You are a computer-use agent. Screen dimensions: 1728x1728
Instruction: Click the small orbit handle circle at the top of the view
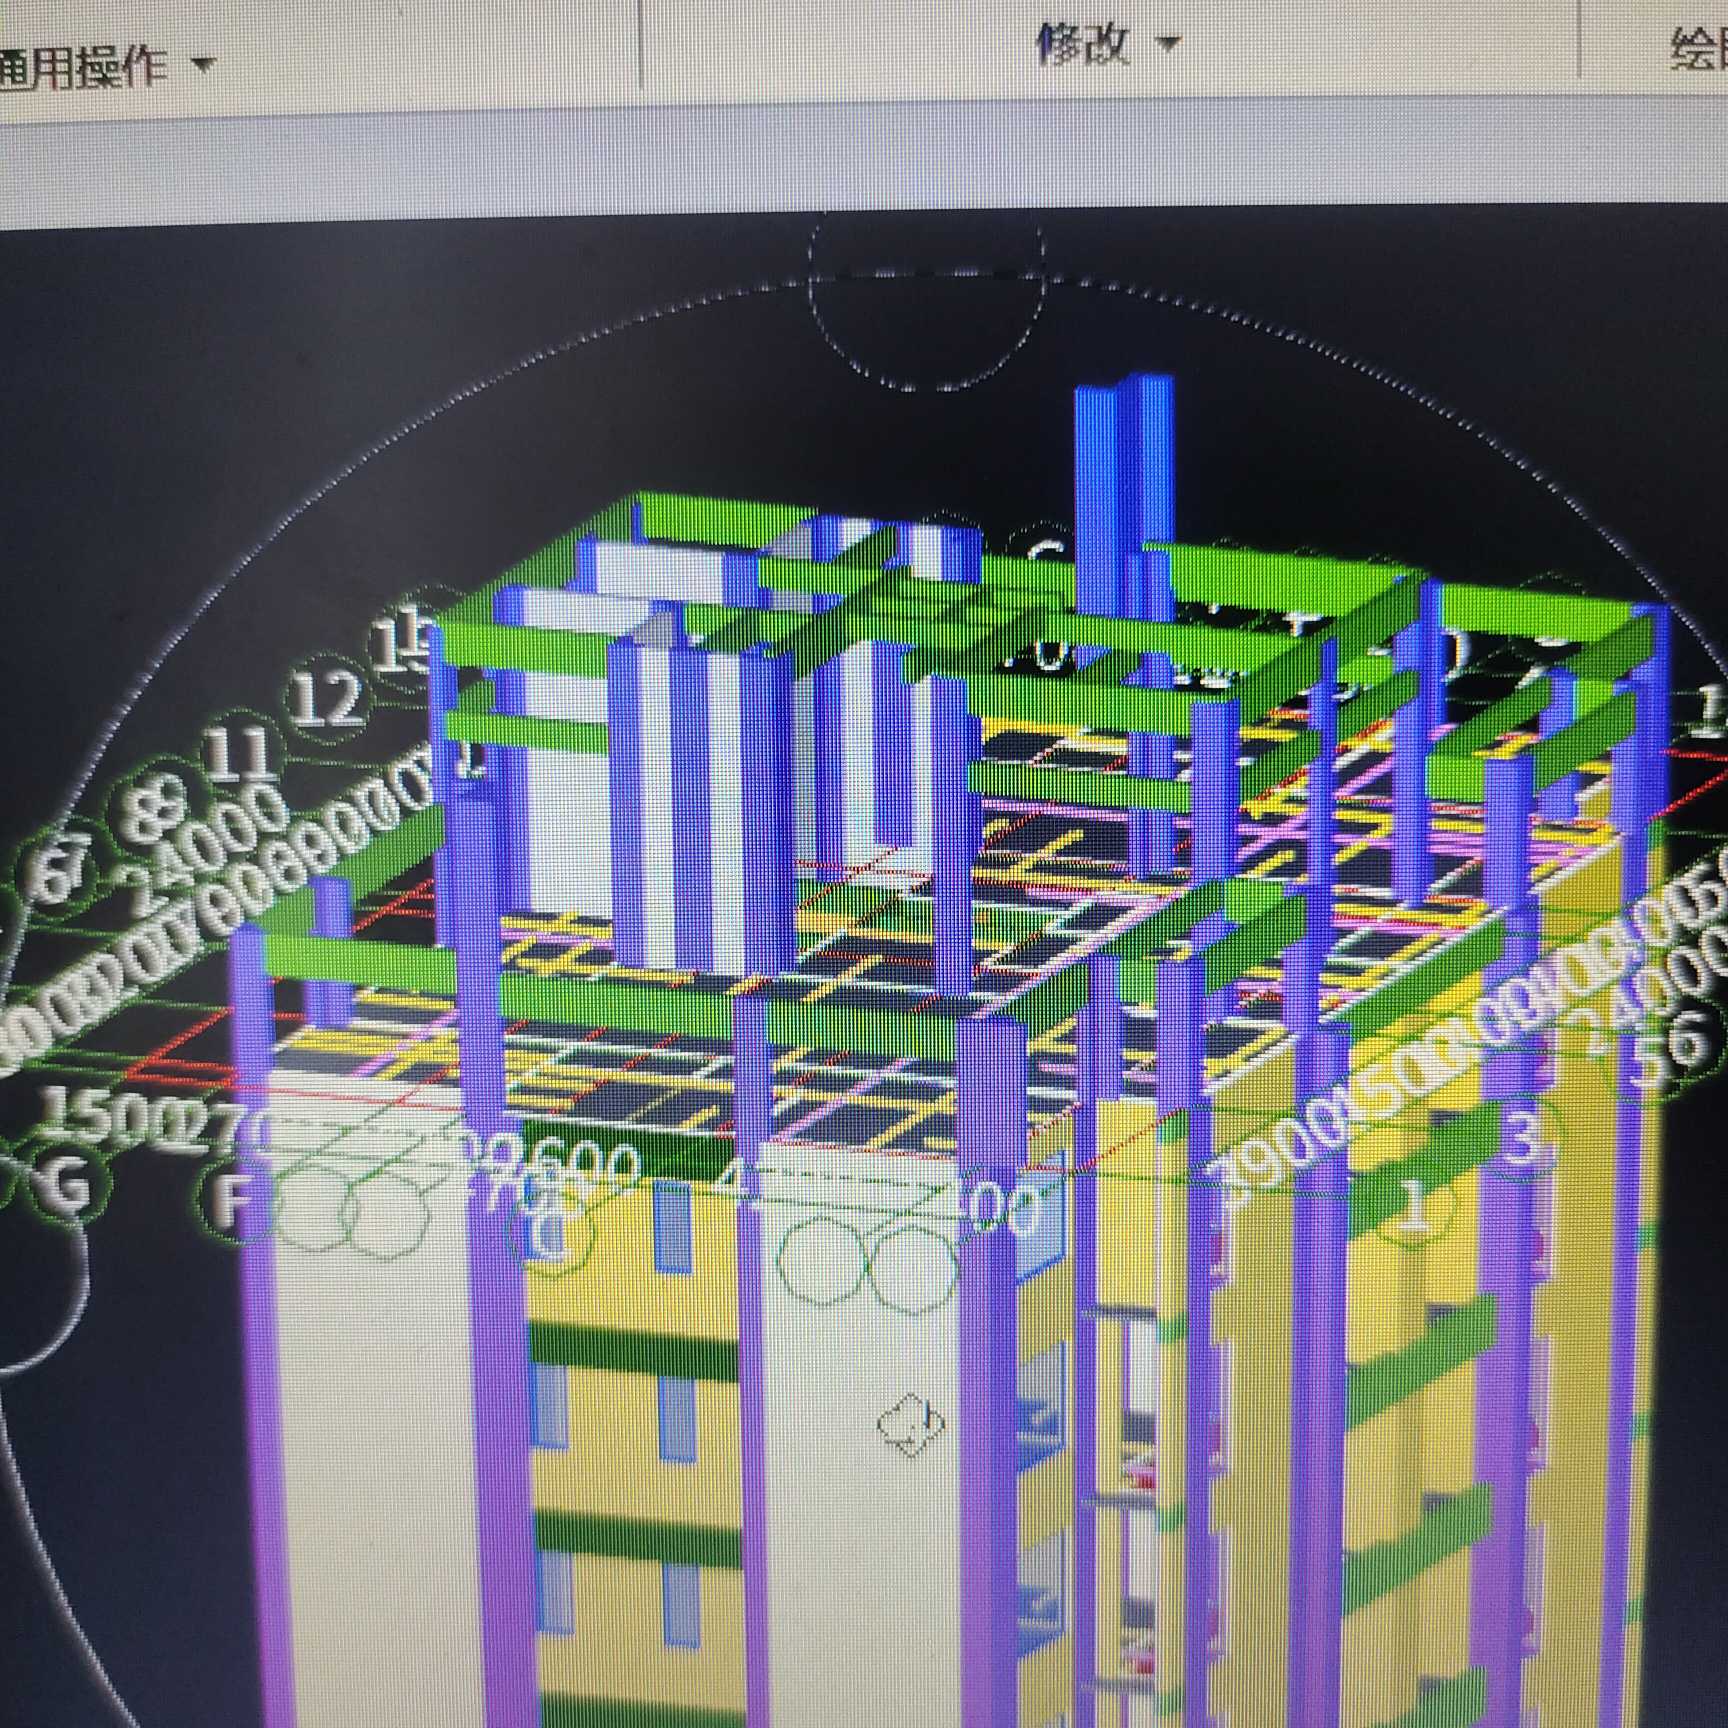pos(927,300)
